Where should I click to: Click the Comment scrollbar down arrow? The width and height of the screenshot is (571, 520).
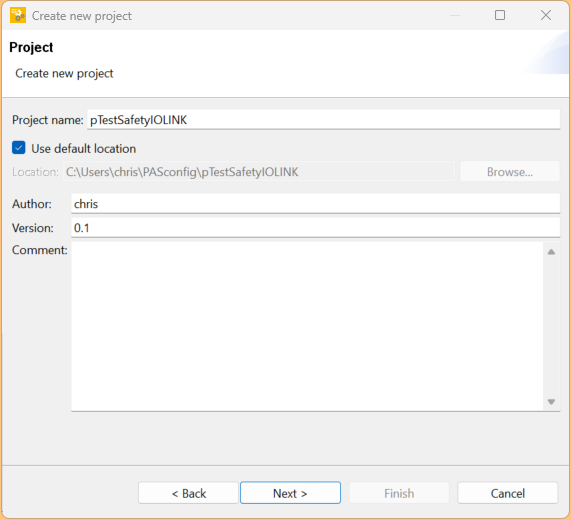coord(551,401)
